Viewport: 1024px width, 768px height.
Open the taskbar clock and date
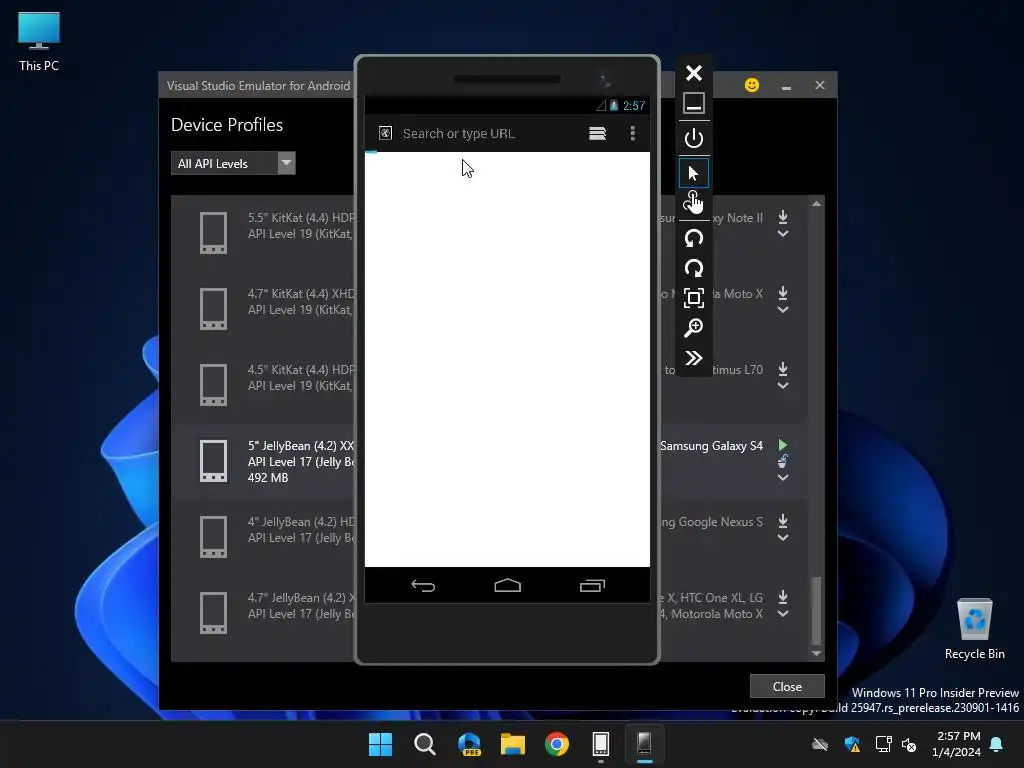pyautogui.click(x=956, y=744)
